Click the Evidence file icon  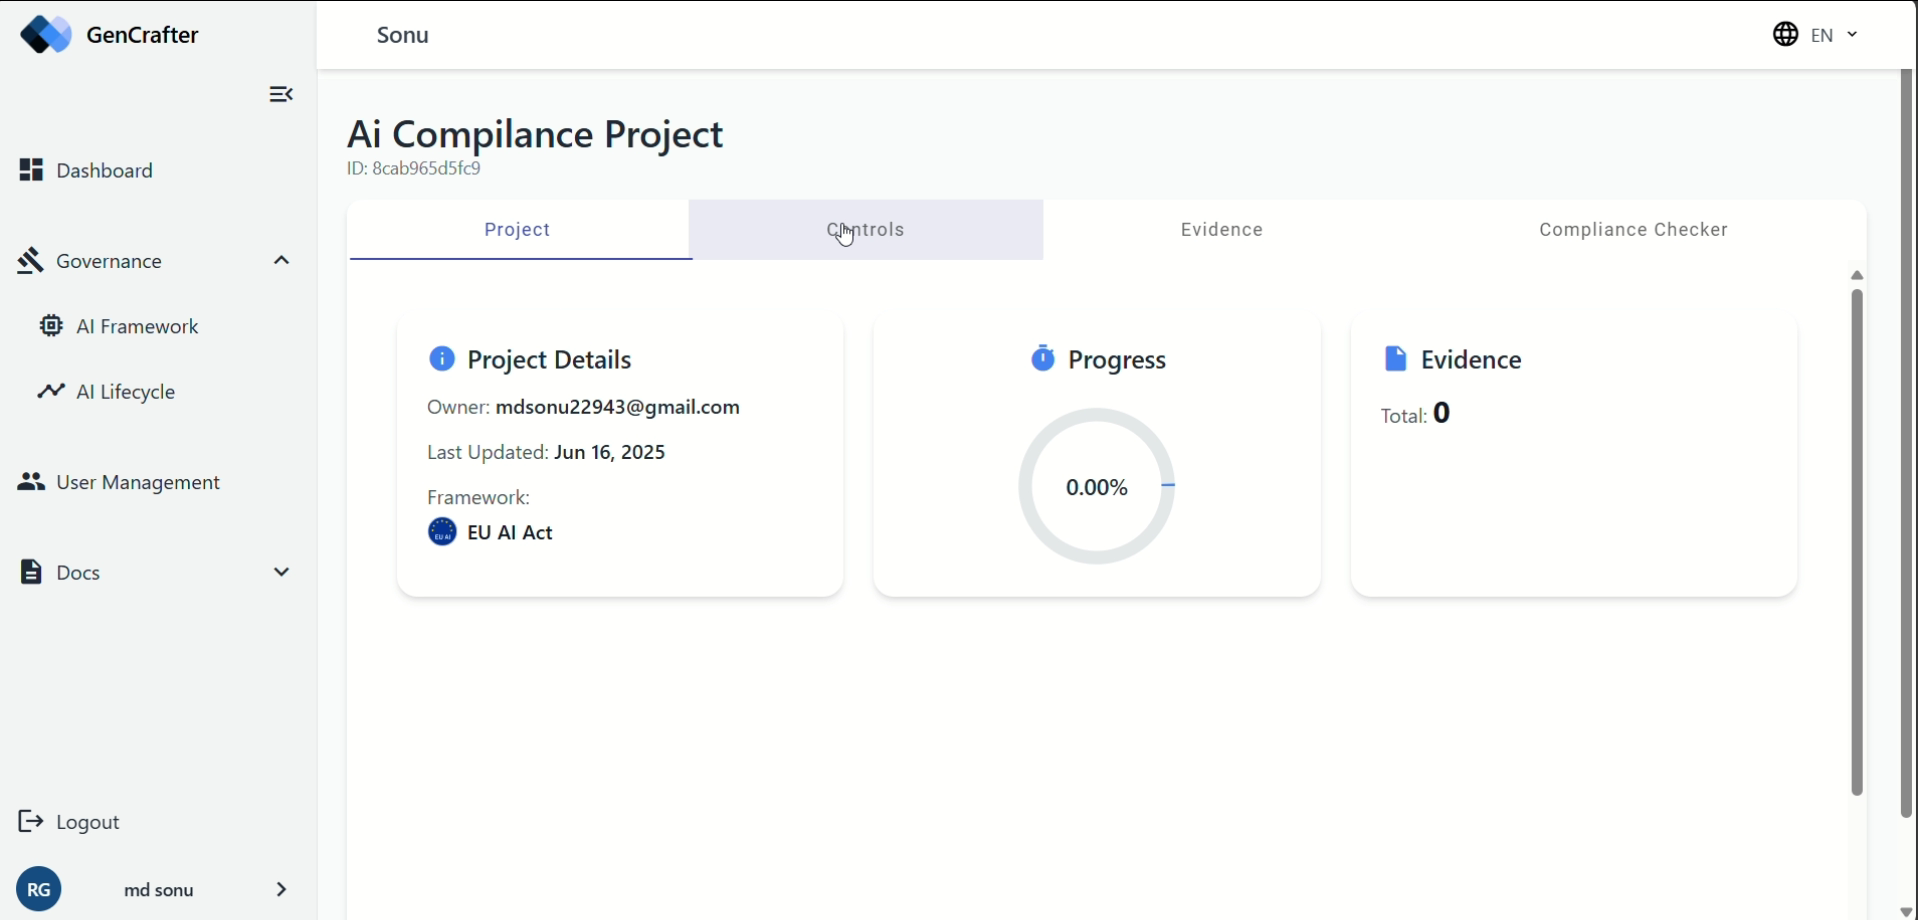[1396, 359]
